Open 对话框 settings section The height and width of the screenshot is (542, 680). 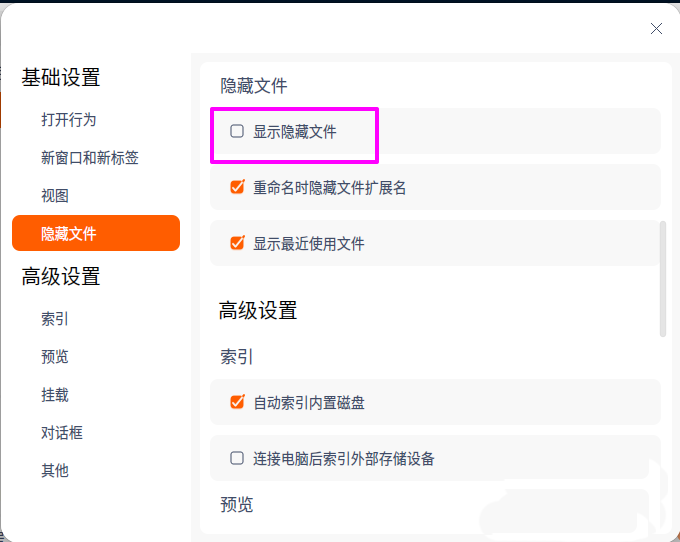pos(62,433)
